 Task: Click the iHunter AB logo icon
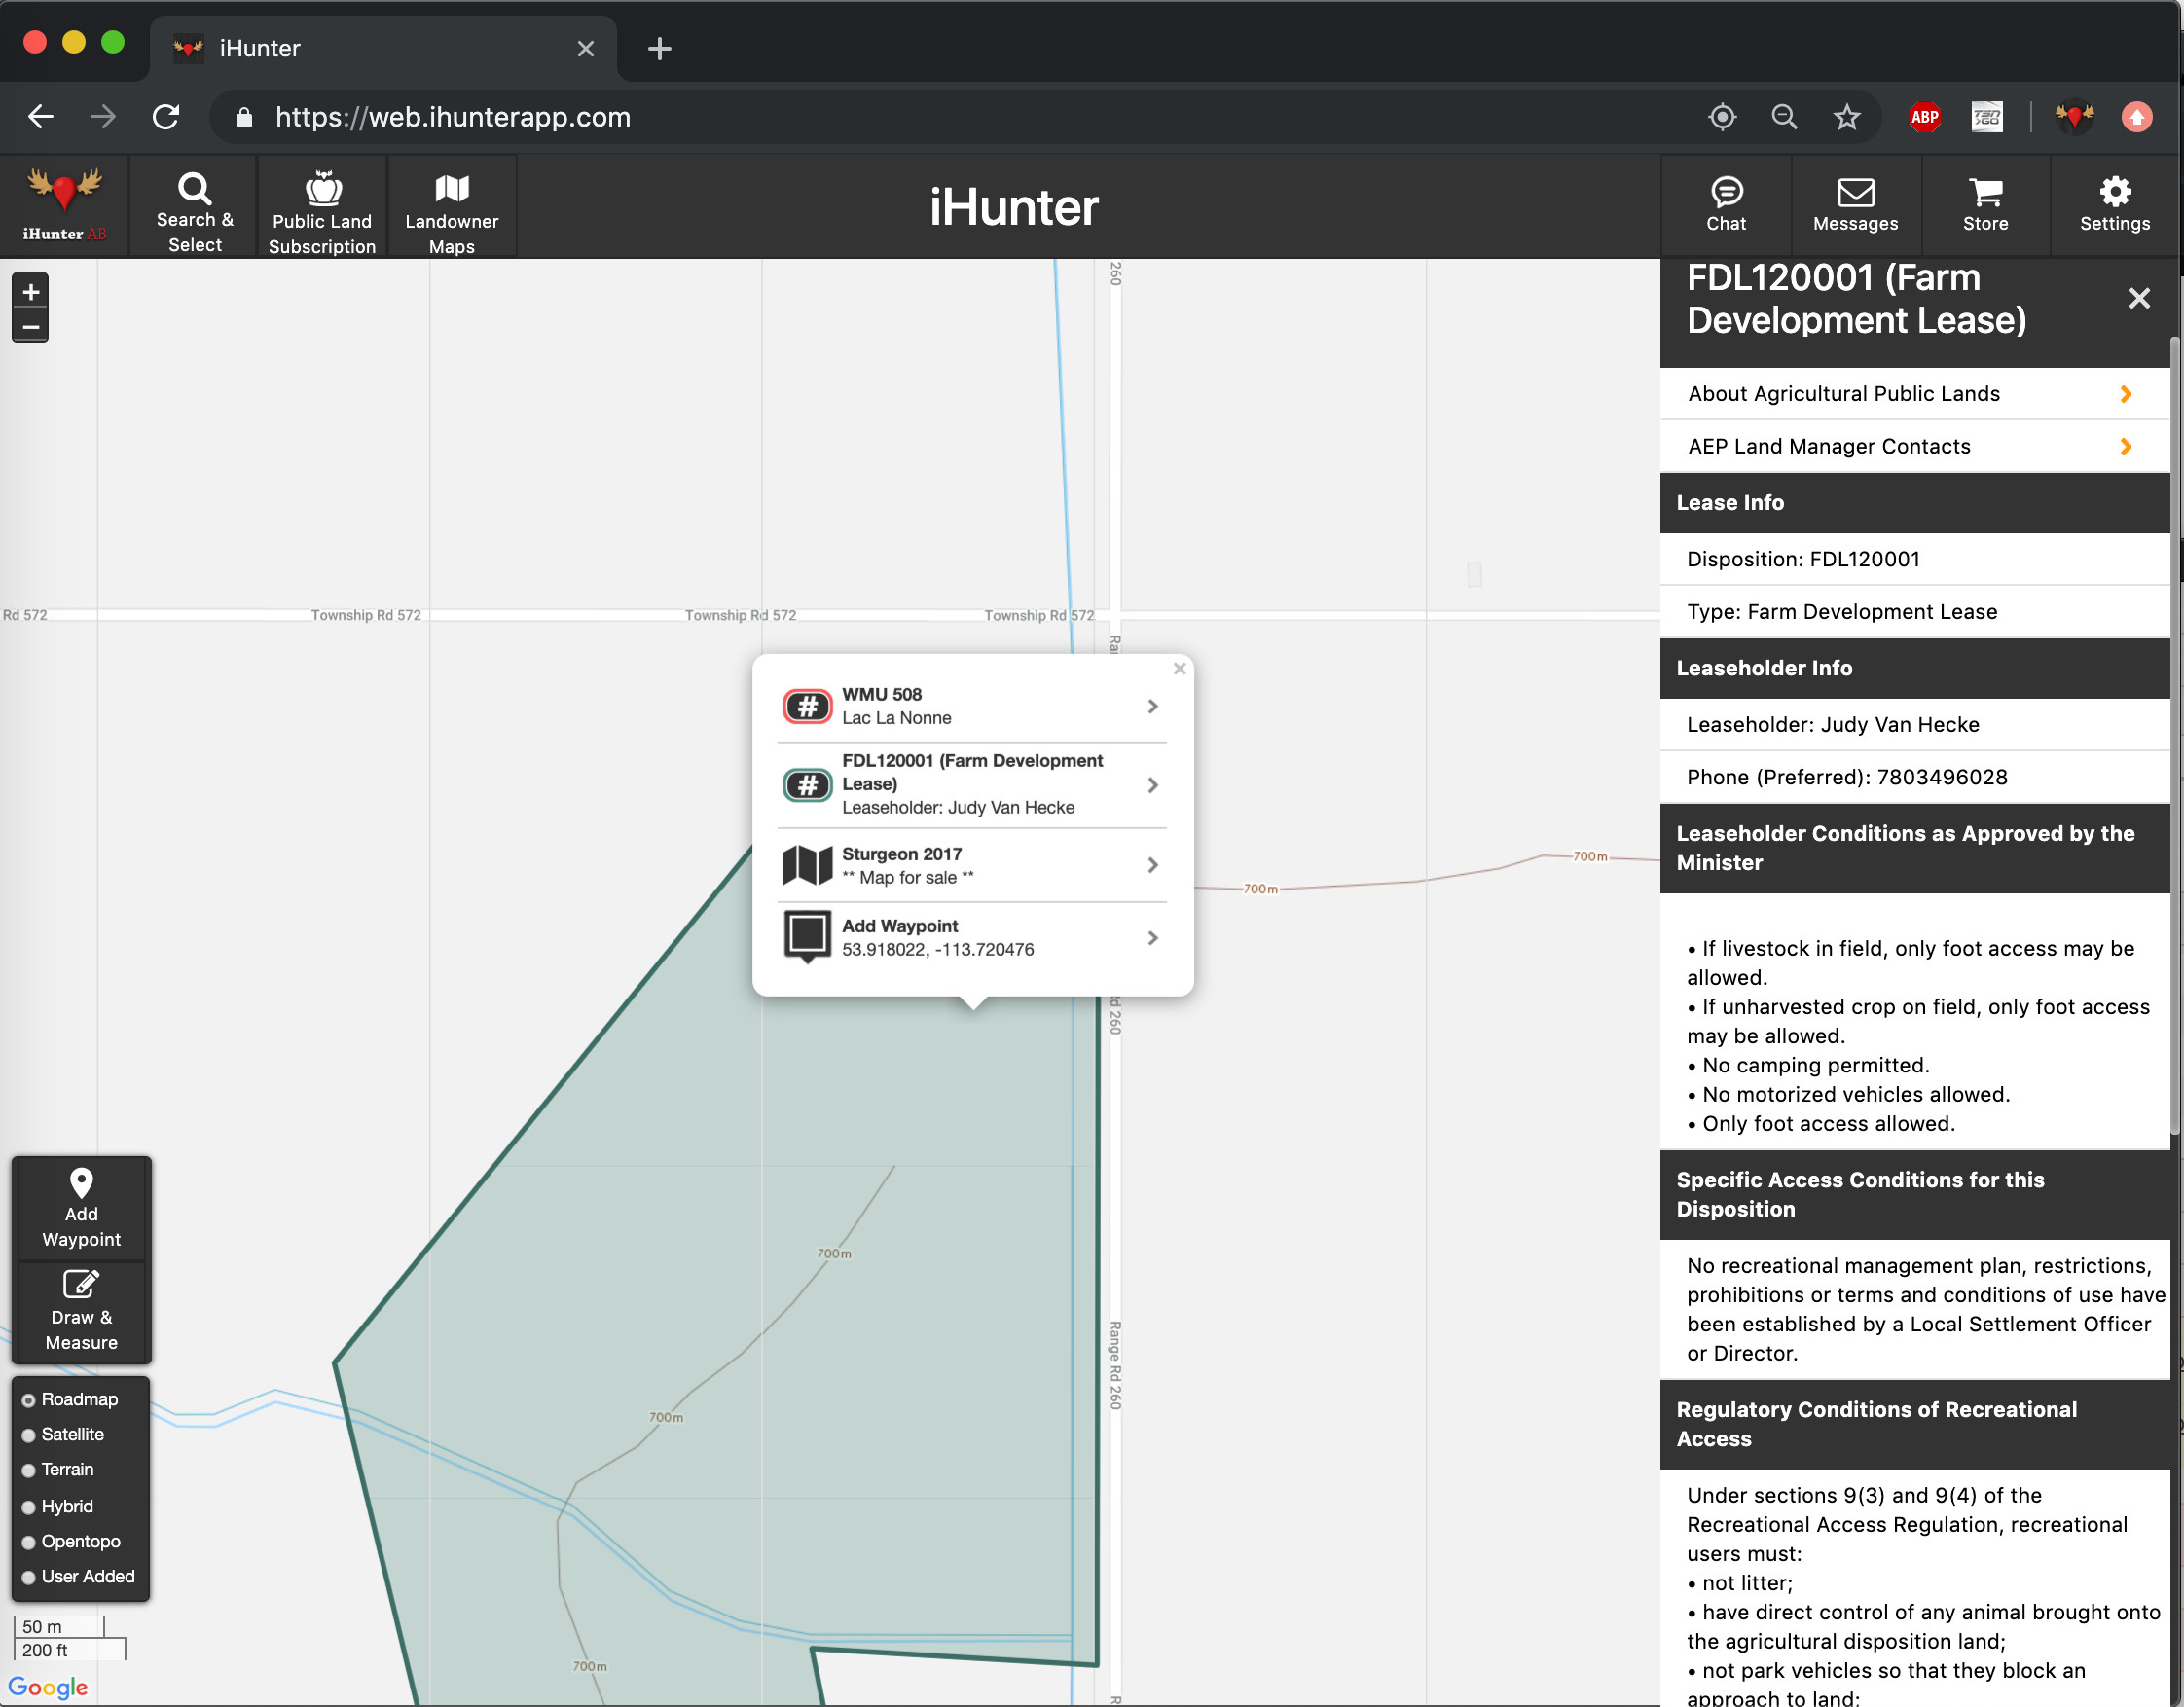64,205
